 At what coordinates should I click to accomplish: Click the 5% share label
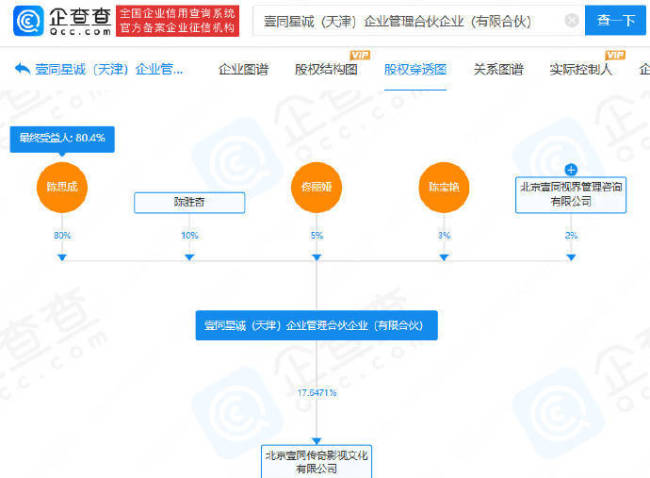click(x=317, y=235)
